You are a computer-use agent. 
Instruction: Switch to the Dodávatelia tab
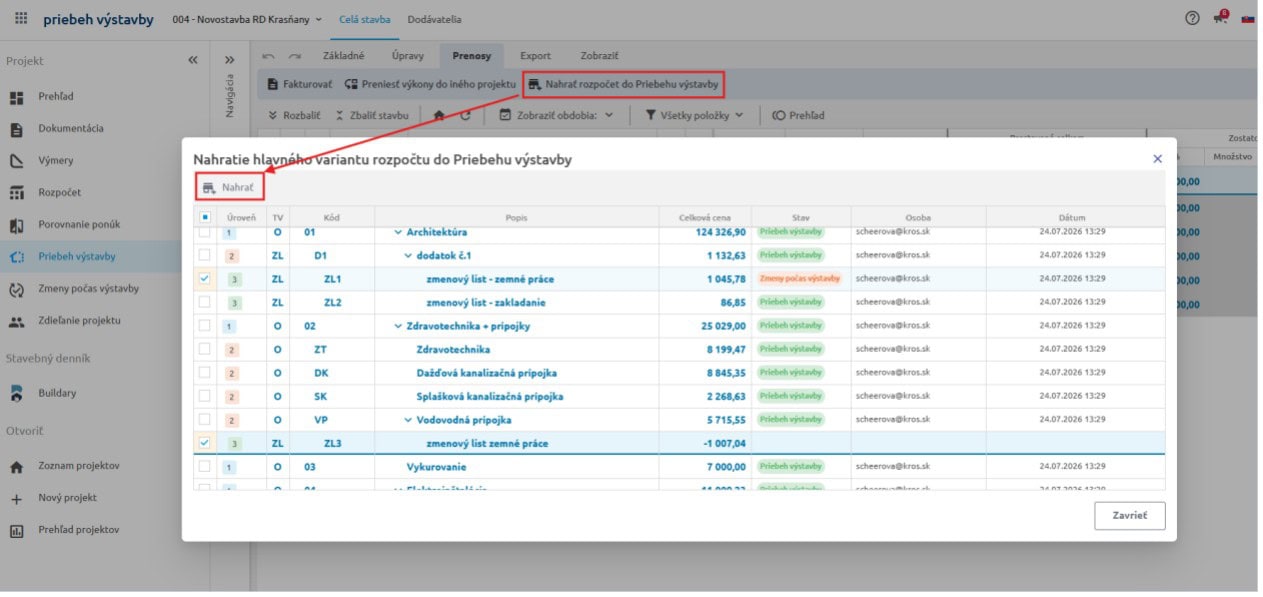pos(435,19)
